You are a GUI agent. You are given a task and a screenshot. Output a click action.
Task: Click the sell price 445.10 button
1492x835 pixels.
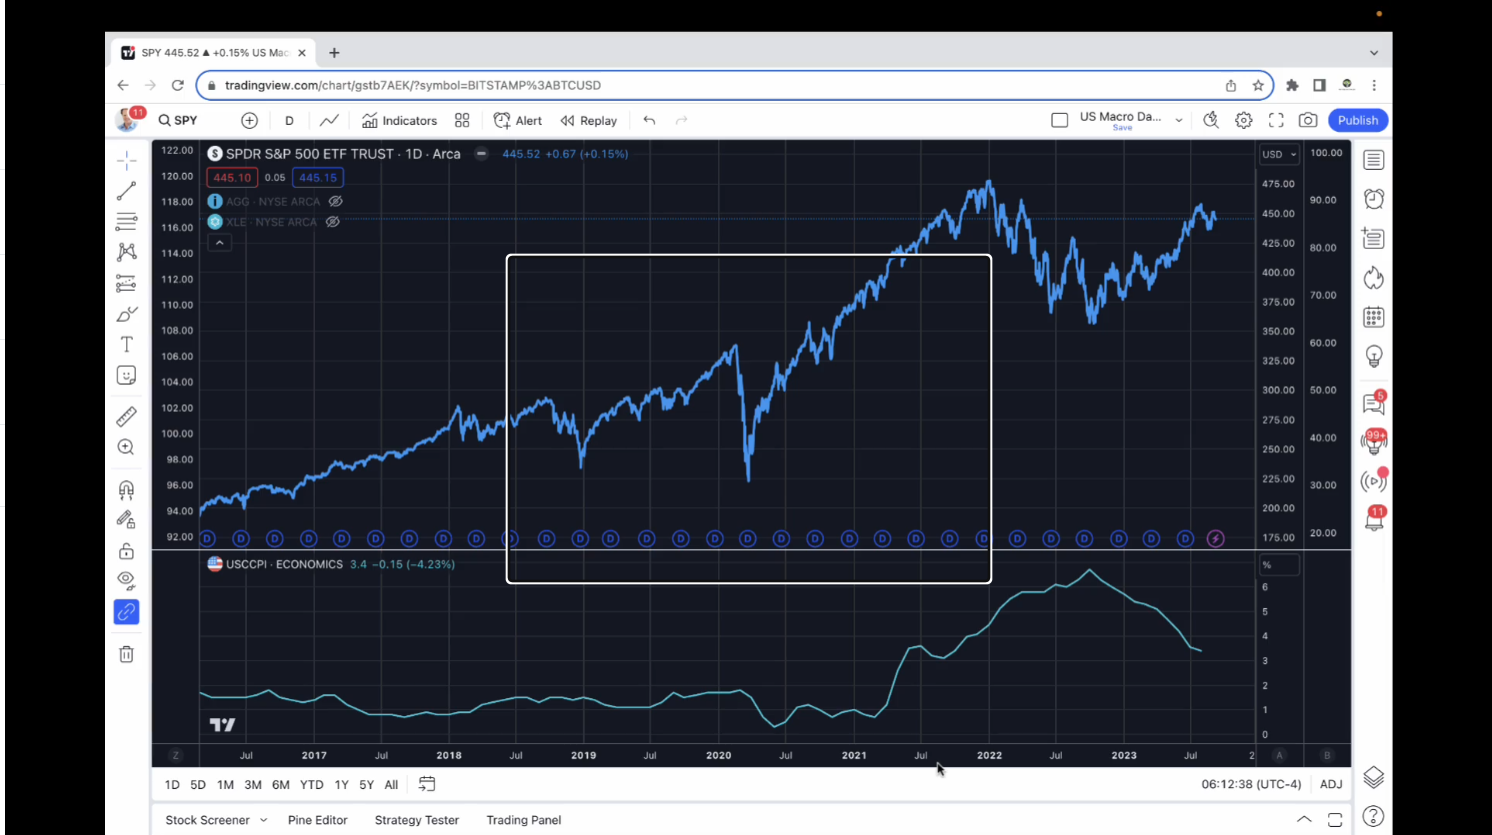tap(232, 178)
